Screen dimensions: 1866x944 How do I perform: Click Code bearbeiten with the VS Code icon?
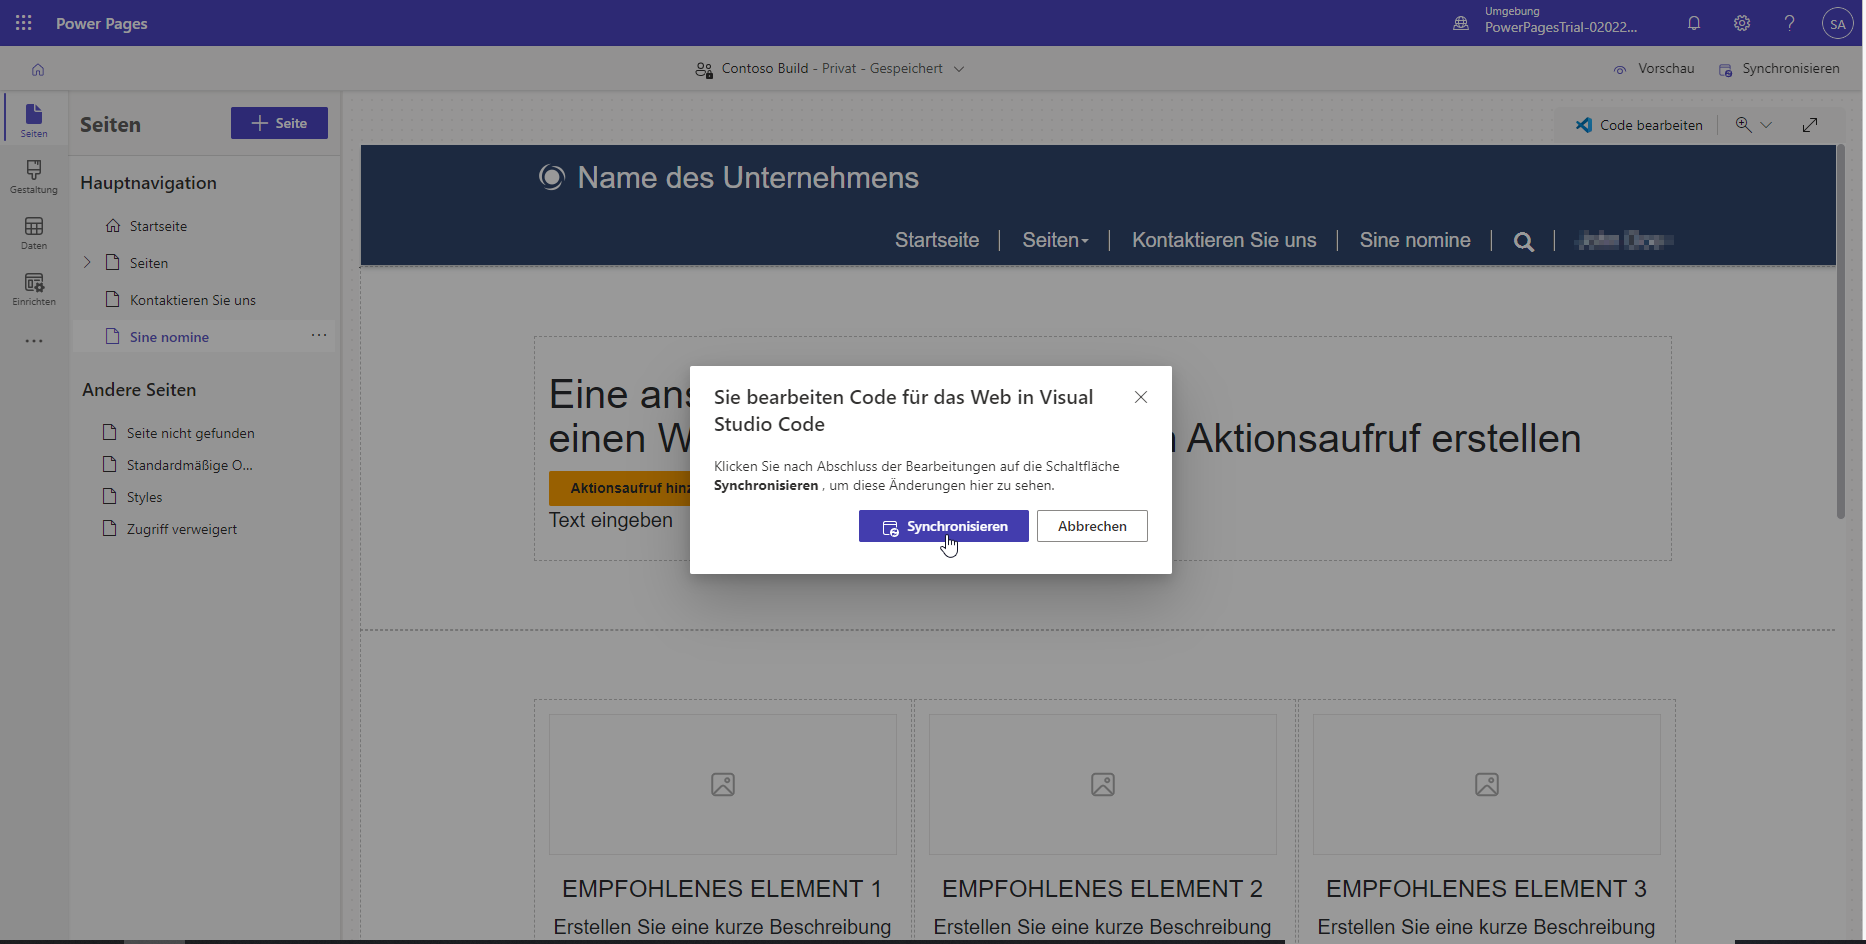[x=1639, y=124]
